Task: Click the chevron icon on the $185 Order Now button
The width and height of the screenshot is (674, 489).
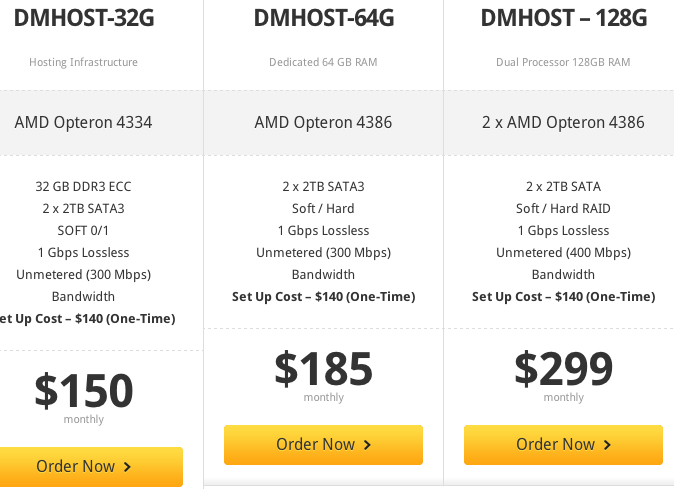Action: pyautogui.click(x=367, y=445)
